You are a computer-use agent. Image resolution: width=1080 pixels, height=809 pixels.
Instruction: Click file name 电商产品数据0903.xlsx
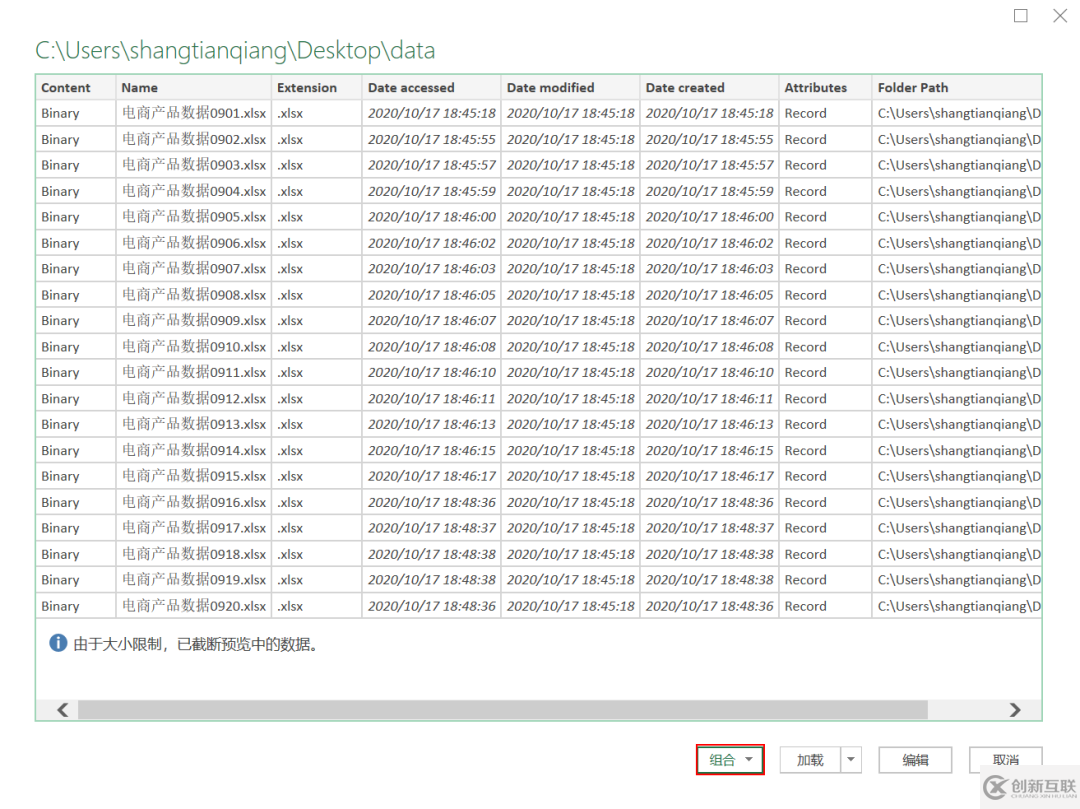coord(194,165)
